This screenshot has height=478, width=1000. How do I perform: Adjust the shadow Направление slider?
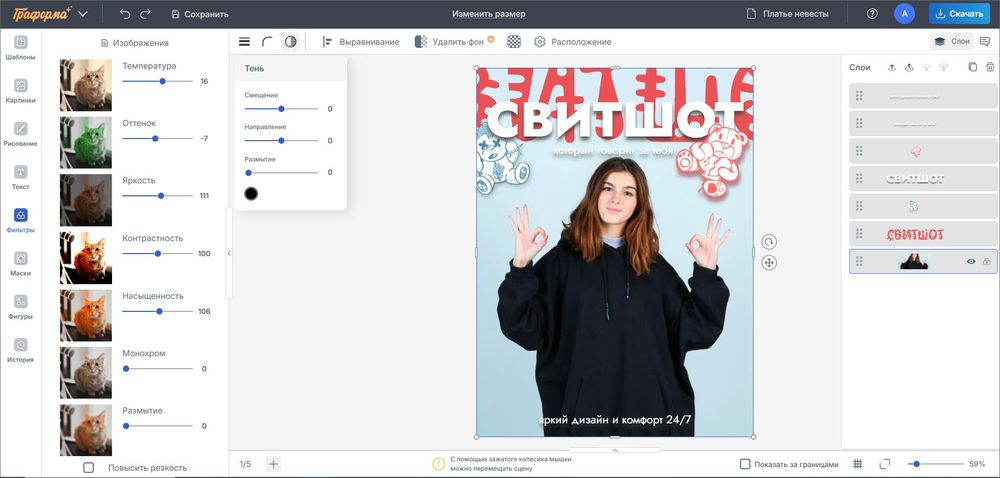(x=281, y=140)
